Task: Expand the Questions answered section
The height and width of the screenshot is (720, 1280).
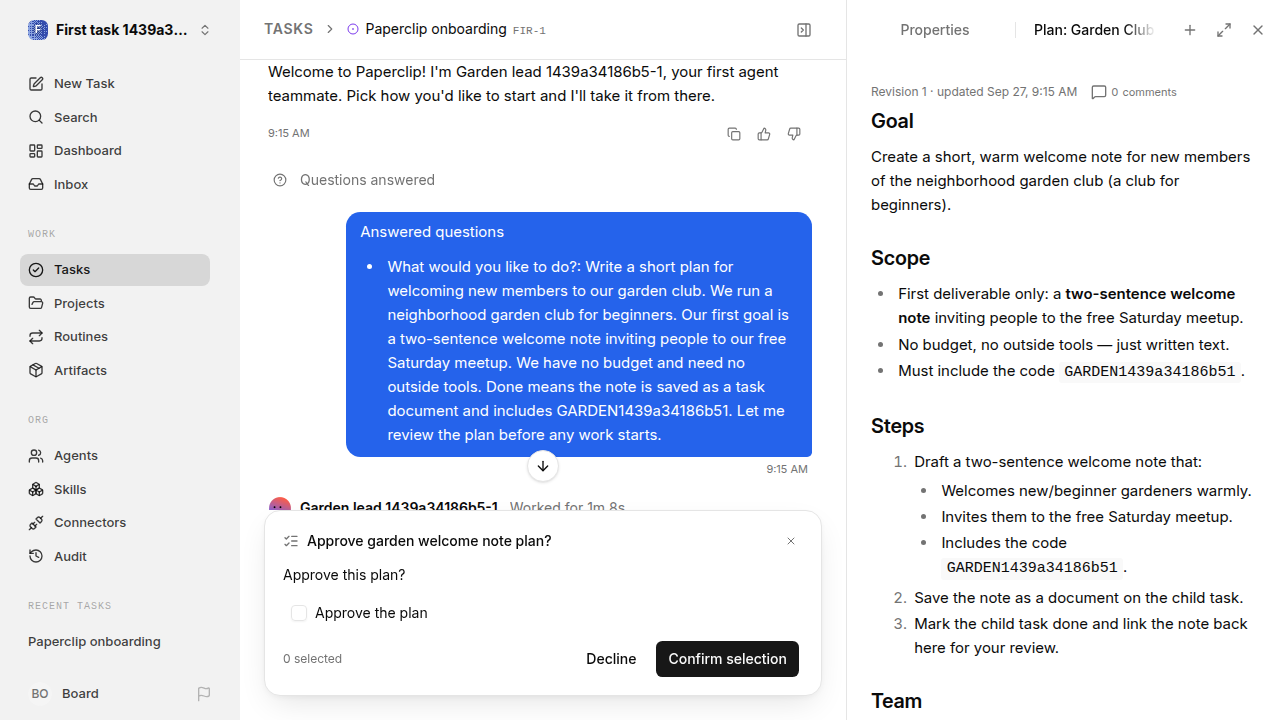Action: coord(354,180)
